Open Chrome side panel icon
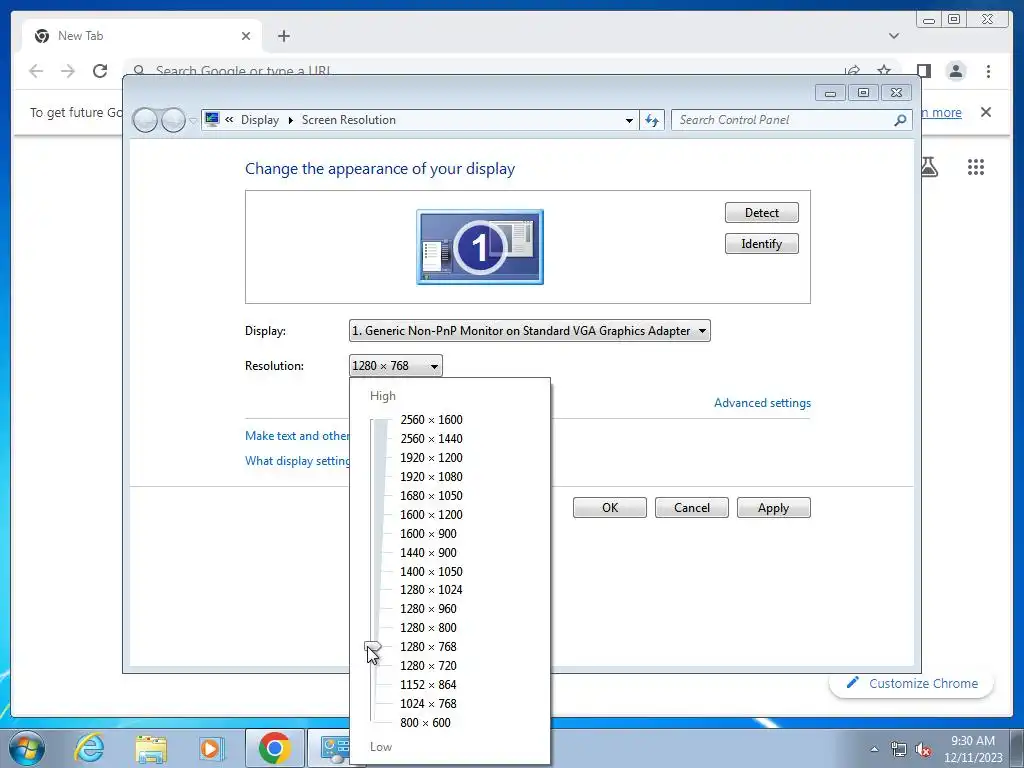The width and height of the screenshot is (1024, 768). tap(923, 71)
